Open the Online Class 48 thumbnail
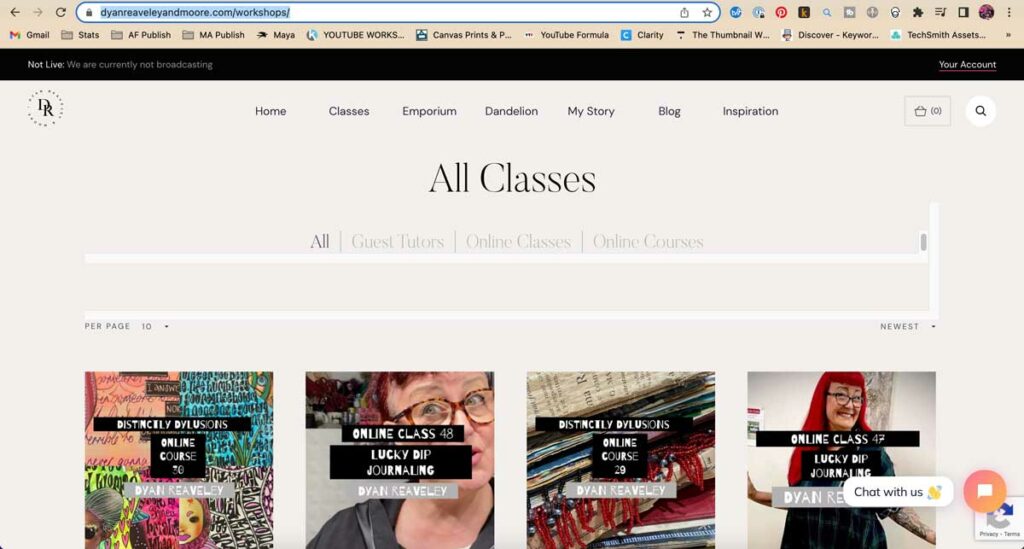The image size is (1024, 549). [400, 460]
